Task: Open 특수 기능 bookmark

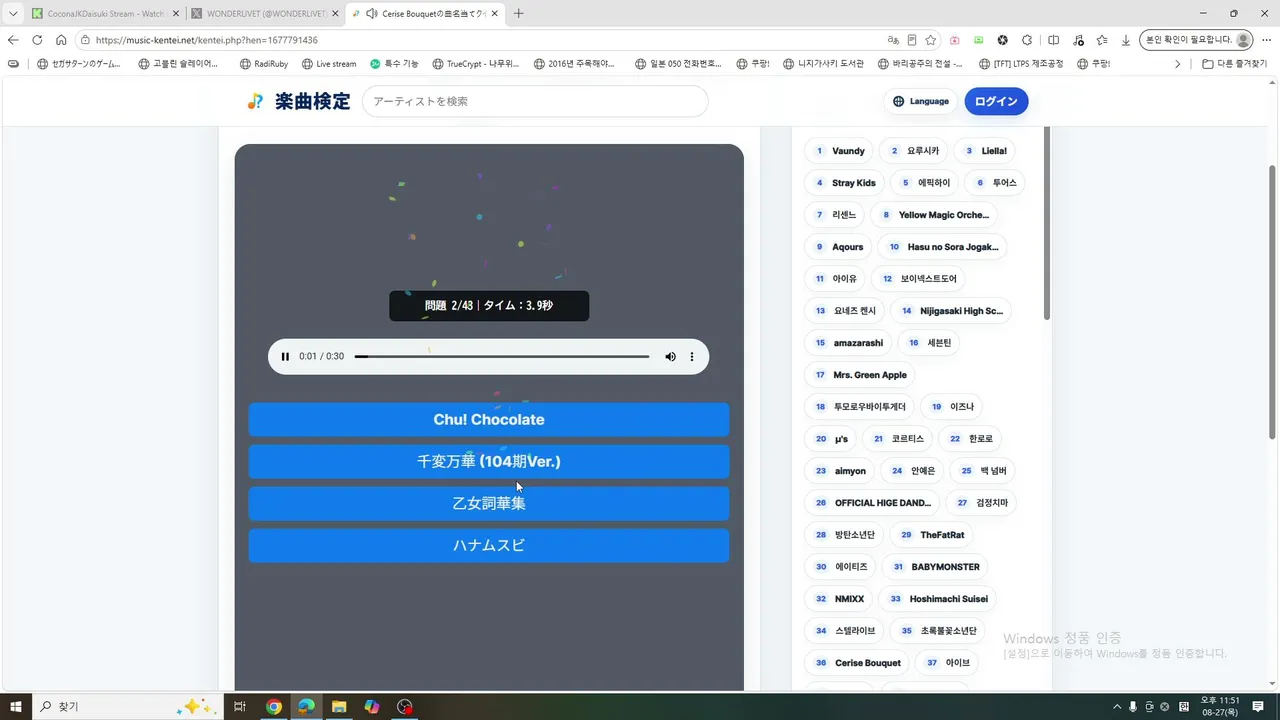Action: (x=395, y=64)
